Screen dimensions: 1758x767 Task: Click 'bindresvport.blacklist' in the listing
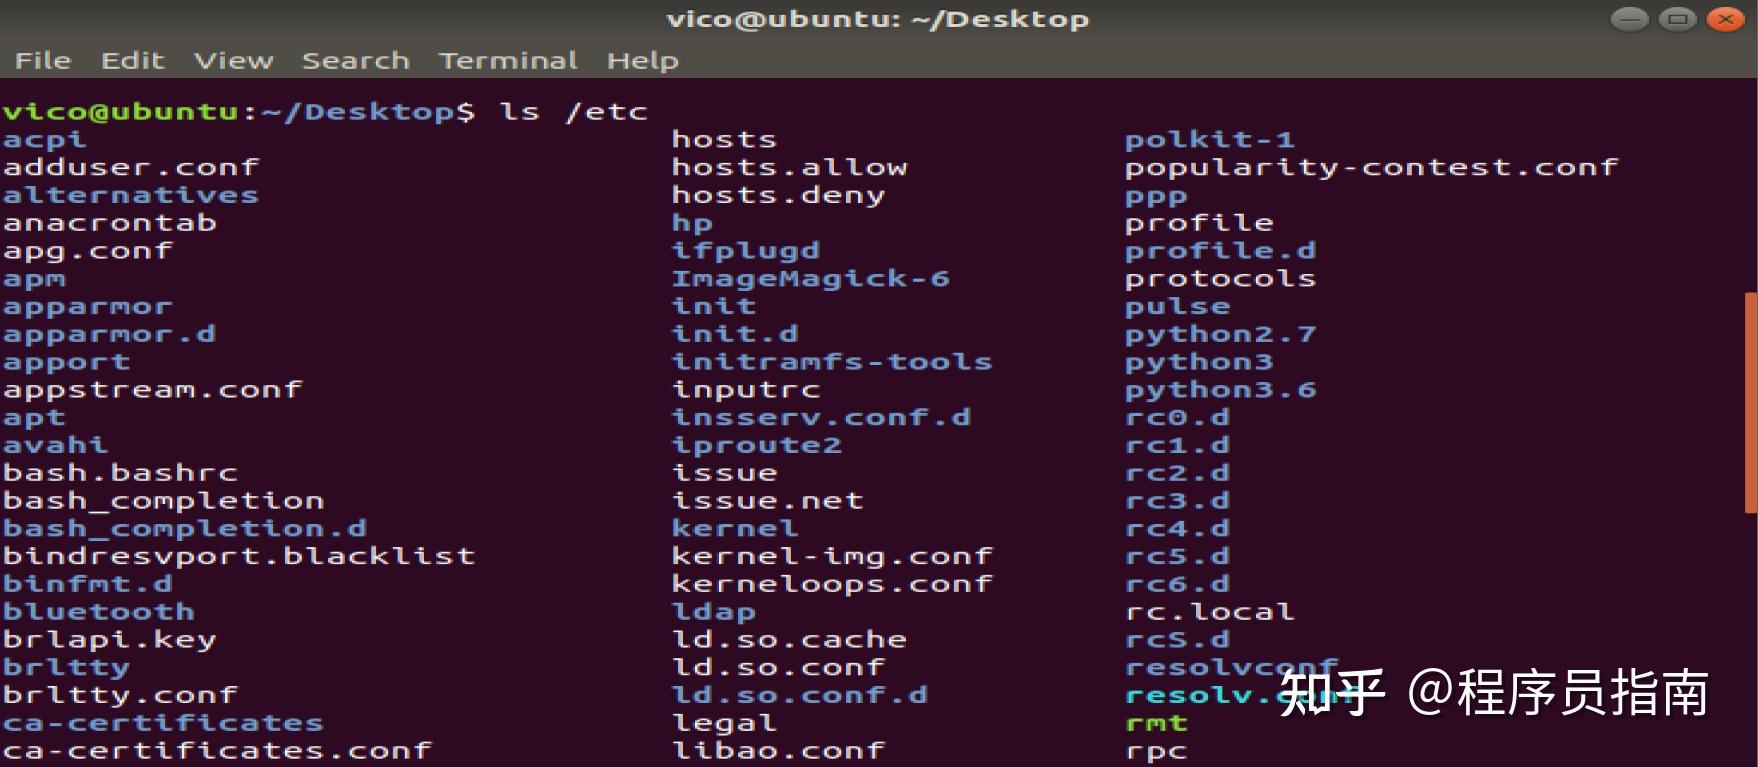click(239, 556)
